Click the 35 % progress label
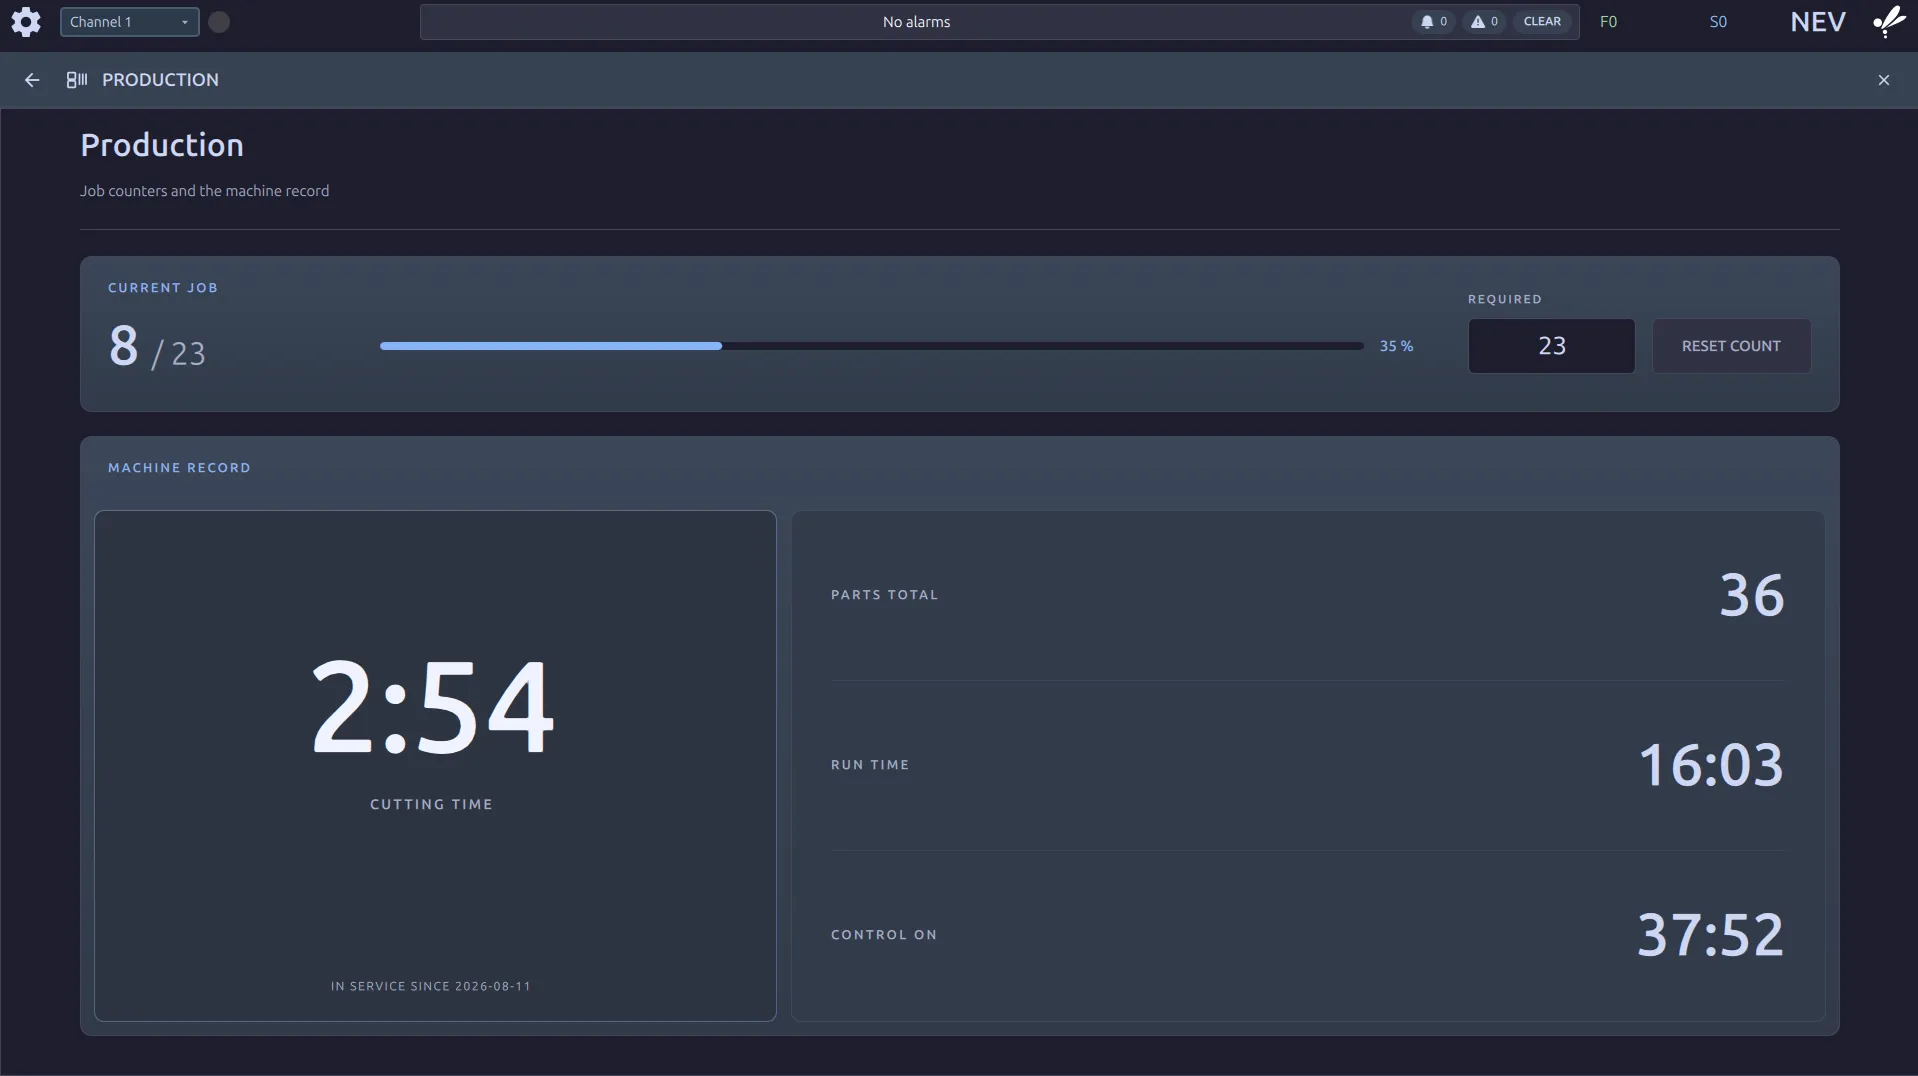This screenshot has width=1918, height=1076. [1396, 346]
